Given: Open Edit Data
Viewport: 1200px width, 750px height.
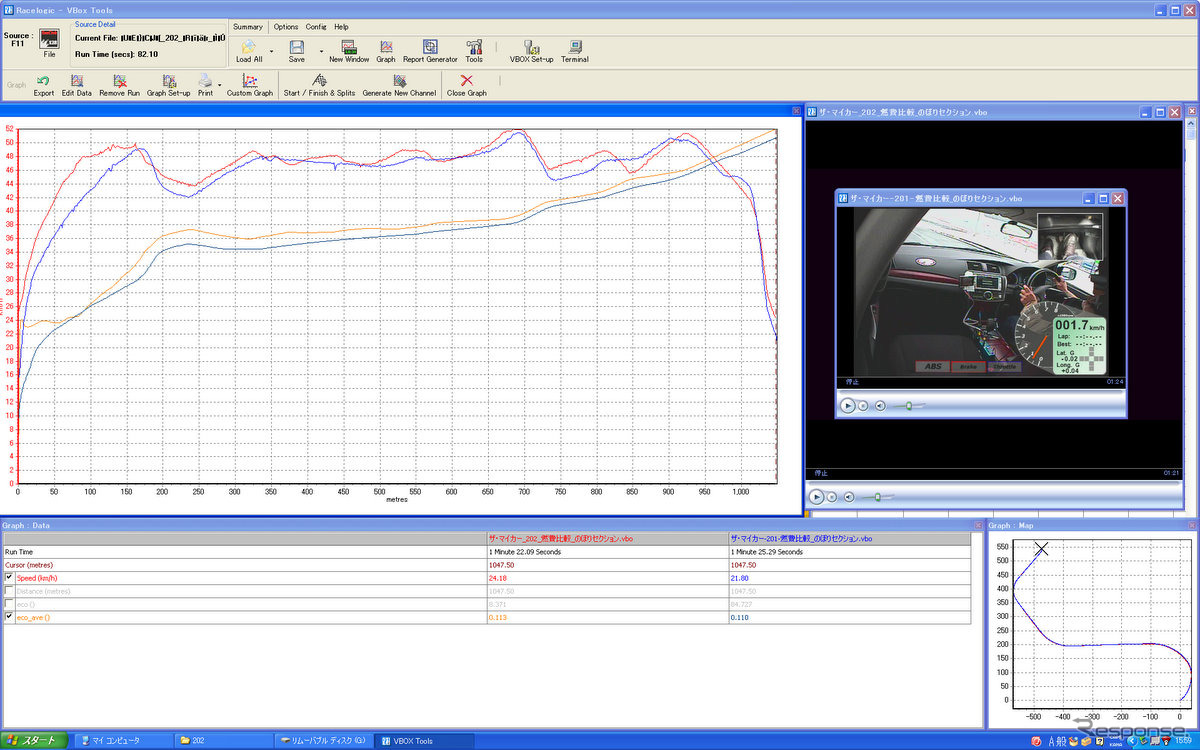Looking at the screenshot, I should (x=77, y=86).
